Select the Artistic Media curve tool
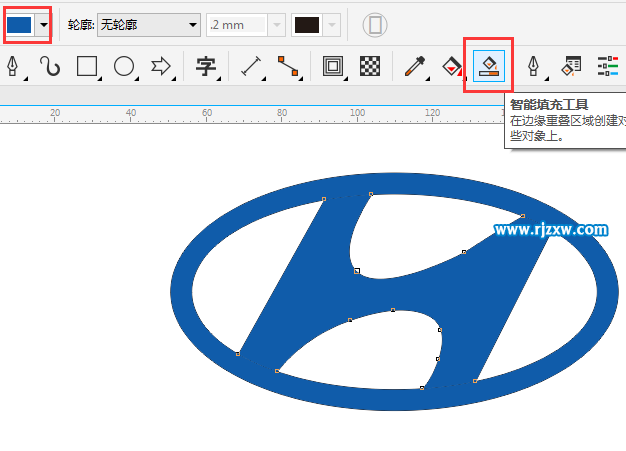The height and width of the screenshot is (451, 626). click(x=50, y=66)
